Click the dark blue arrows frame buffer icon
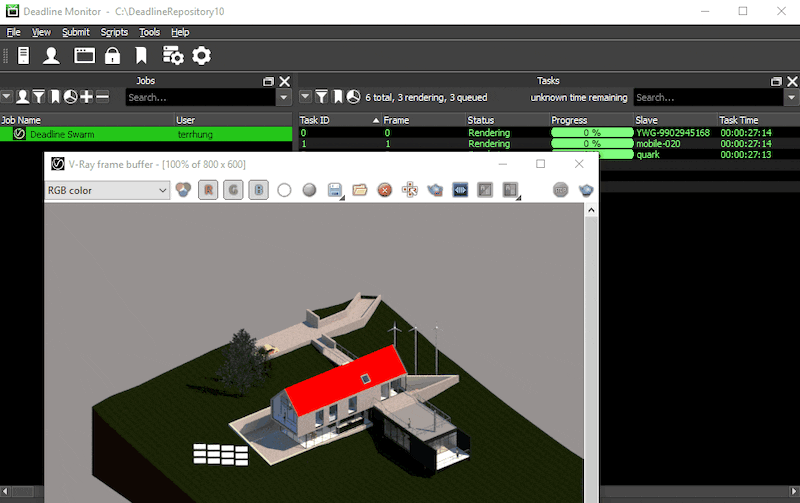 click(x=460, y=190)
